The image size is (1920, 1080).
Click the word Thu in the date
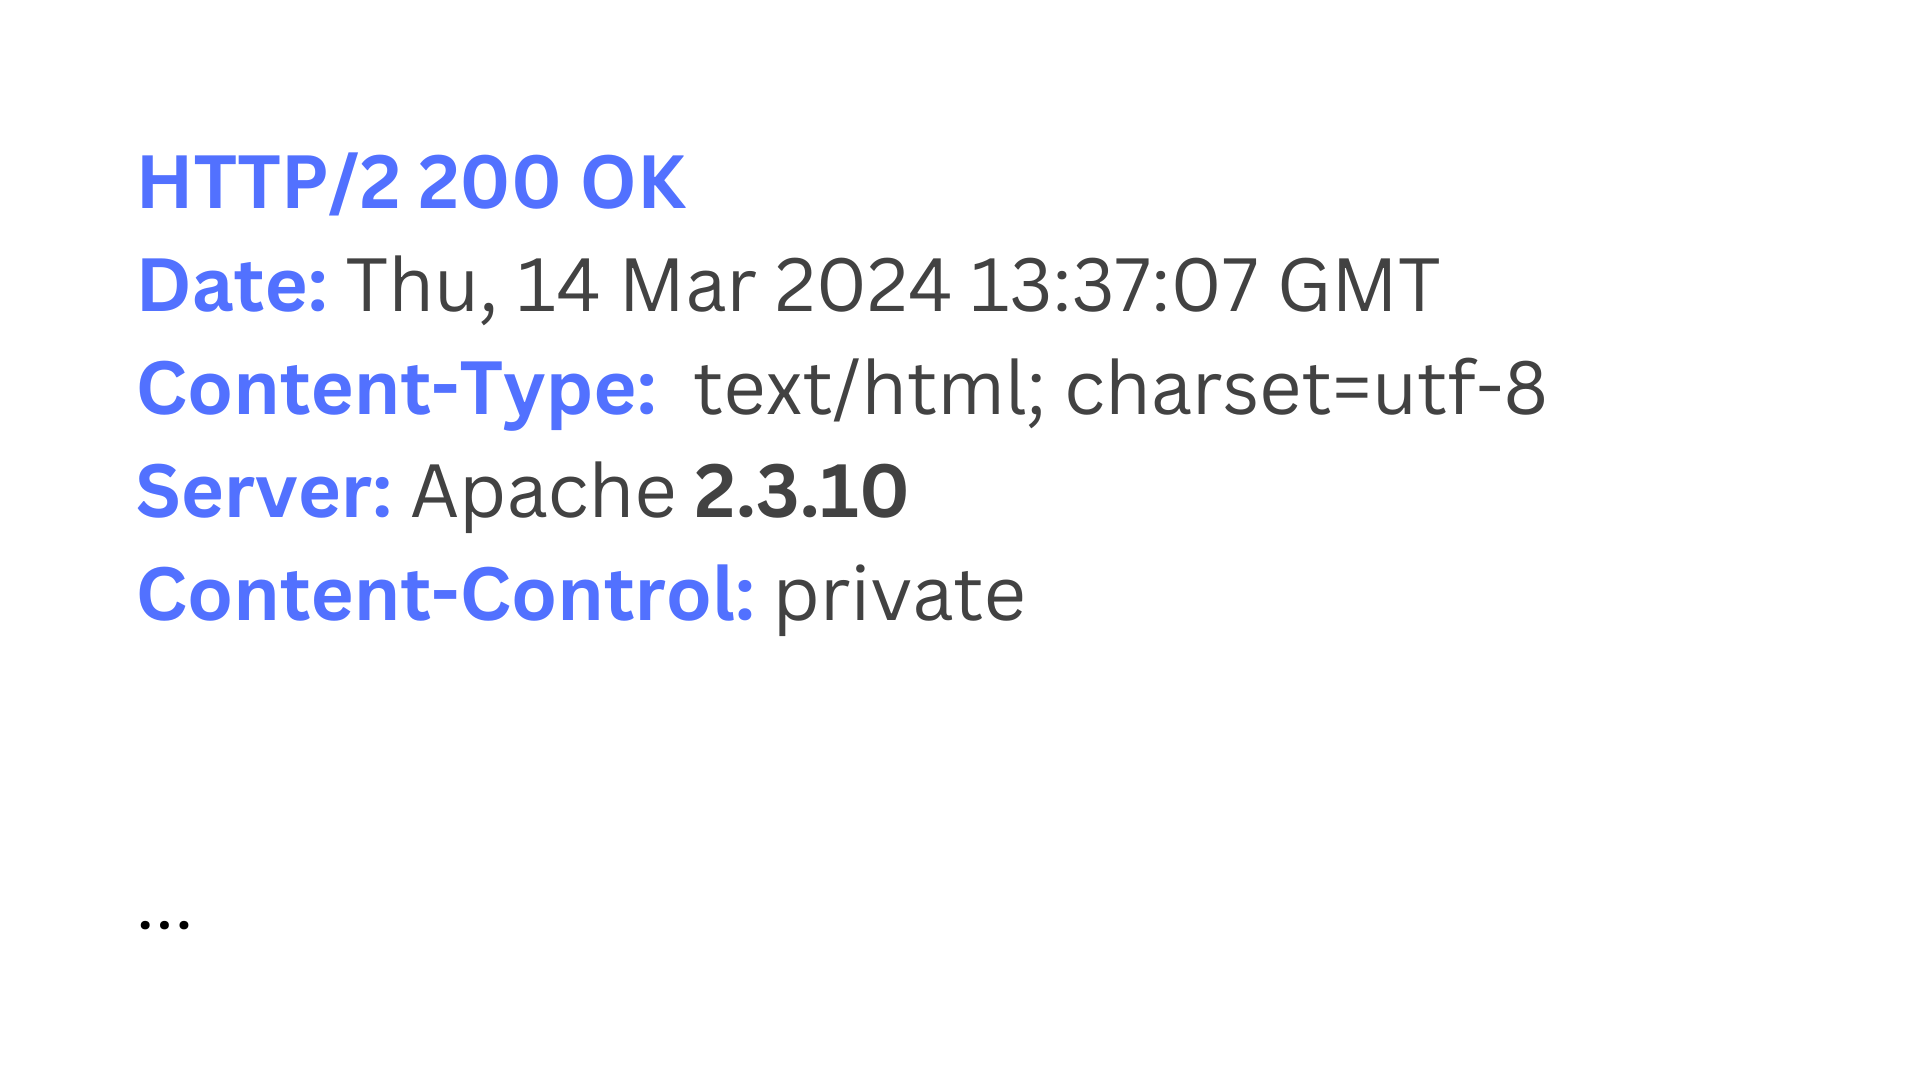412,286
